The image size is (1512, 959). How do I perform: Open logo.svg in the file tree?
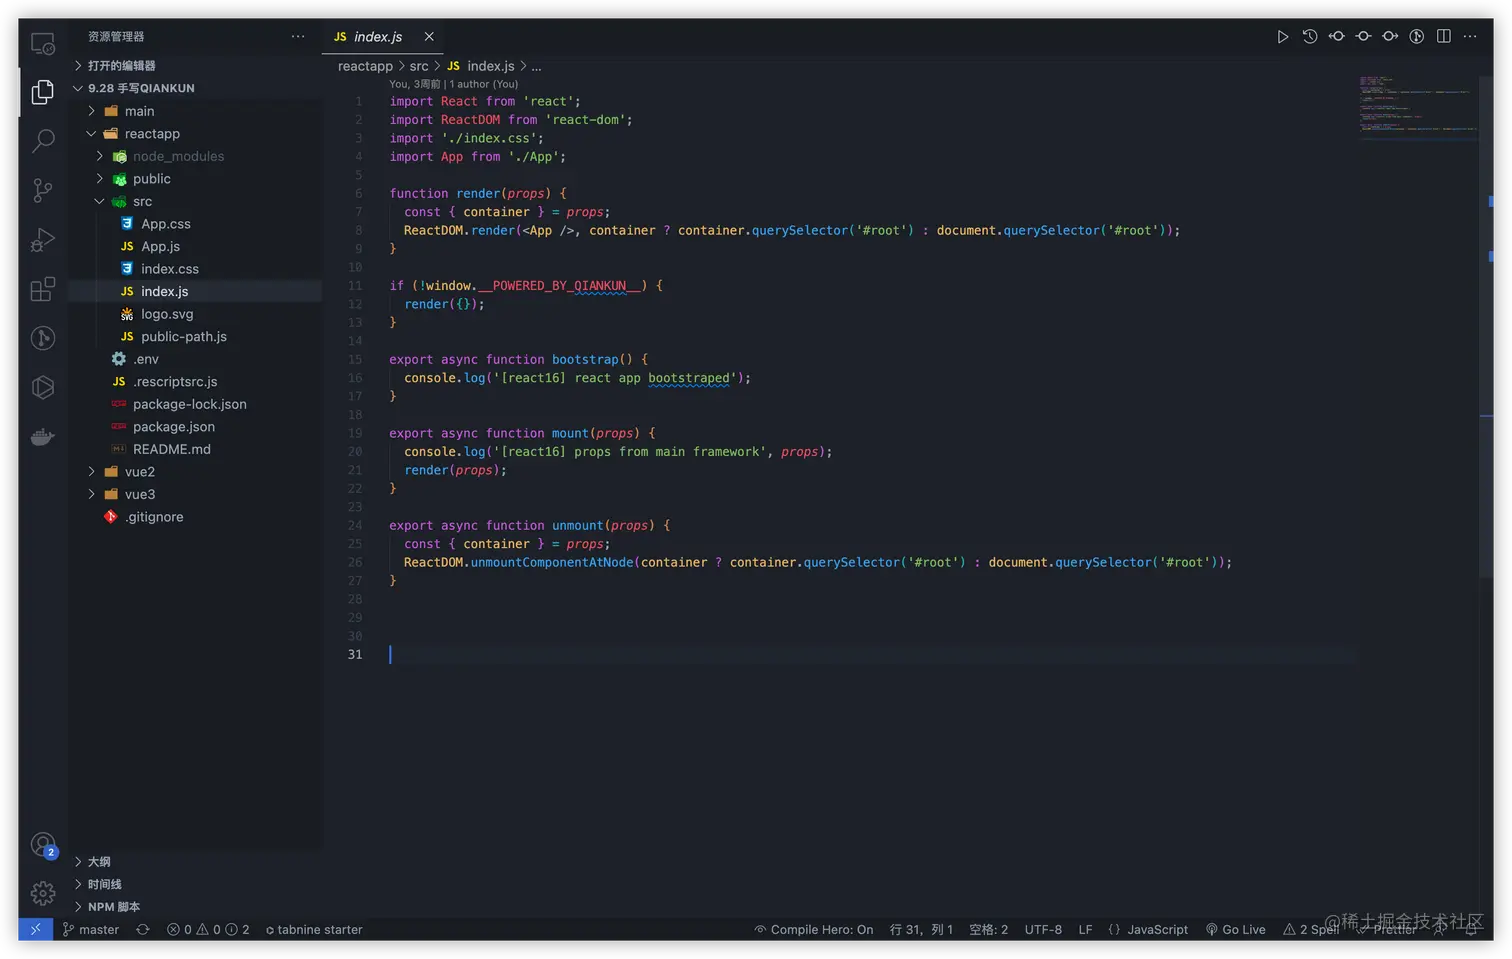[195, 314]
